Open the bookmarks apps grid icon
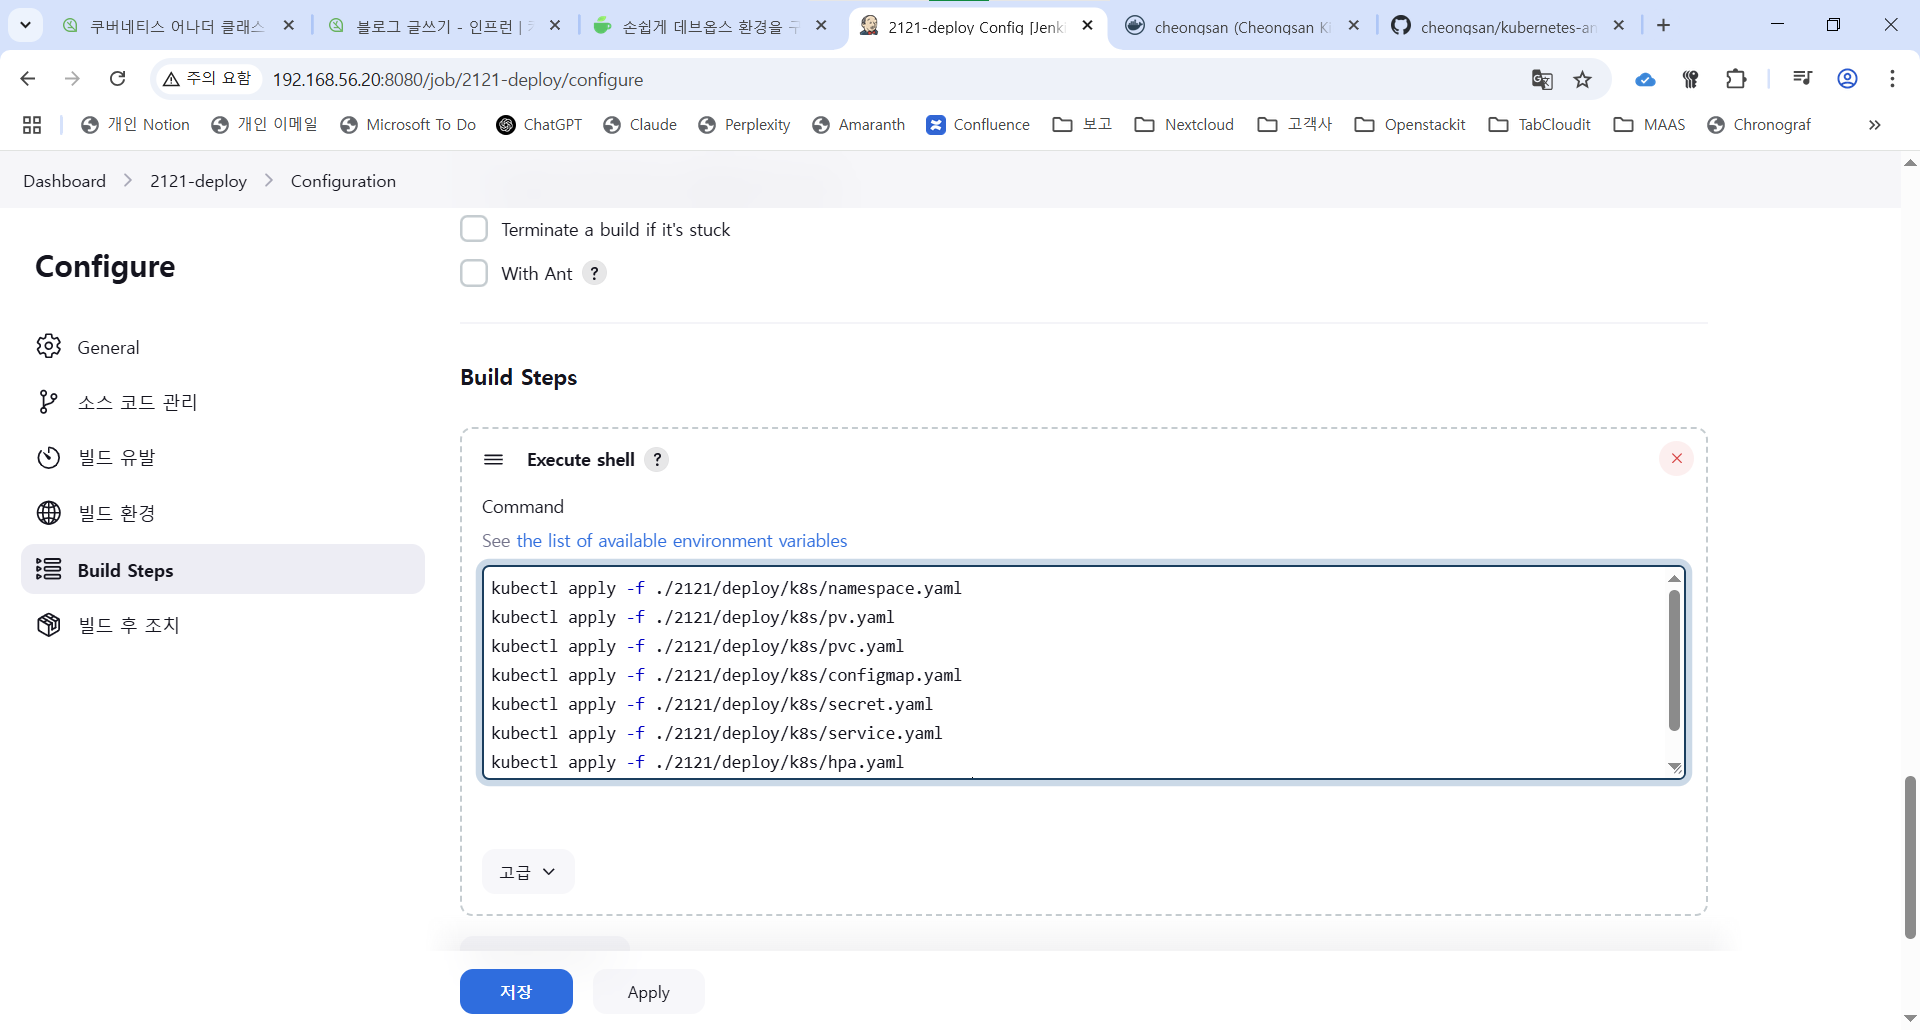Screen dimensions: 1920x1030 tap(32, 125)
